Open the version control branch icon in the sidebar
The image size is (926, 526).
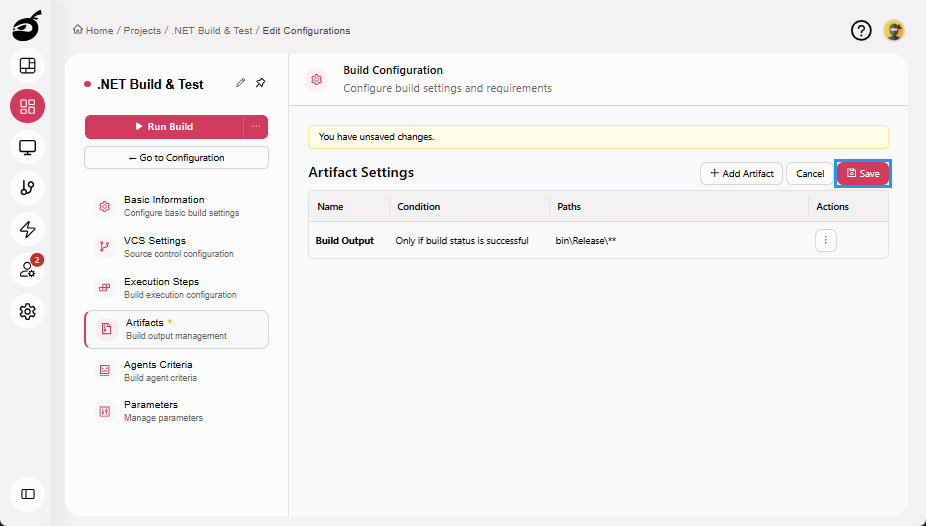coord(27,188)
